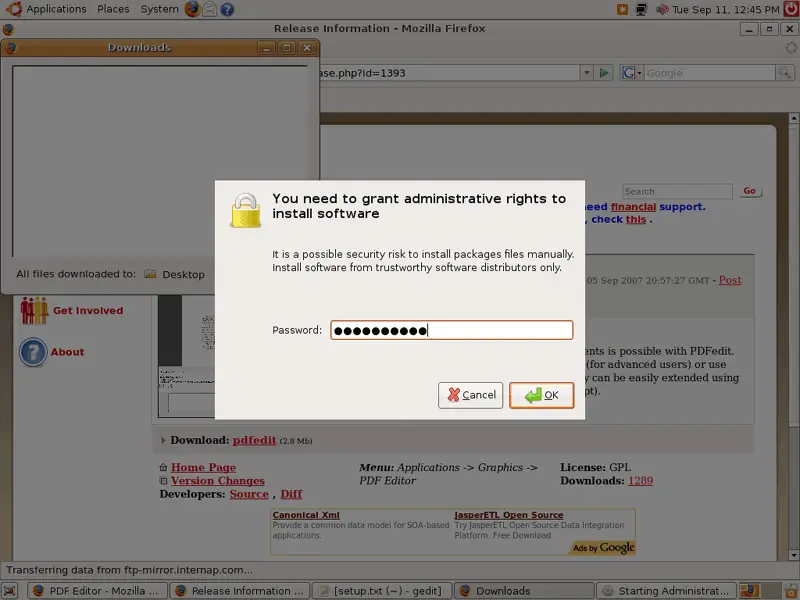800x600 pixels.
Task: Click the network monitor tray icon
Action: (x=641, y=9)
